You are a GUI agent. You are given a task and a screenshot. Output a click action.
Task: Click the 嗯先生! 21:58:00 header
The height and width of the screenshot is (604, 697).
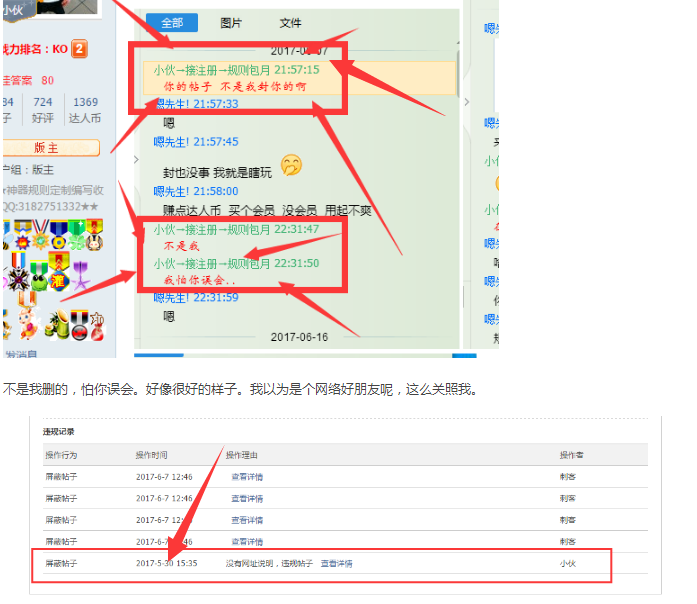point(196,191)
